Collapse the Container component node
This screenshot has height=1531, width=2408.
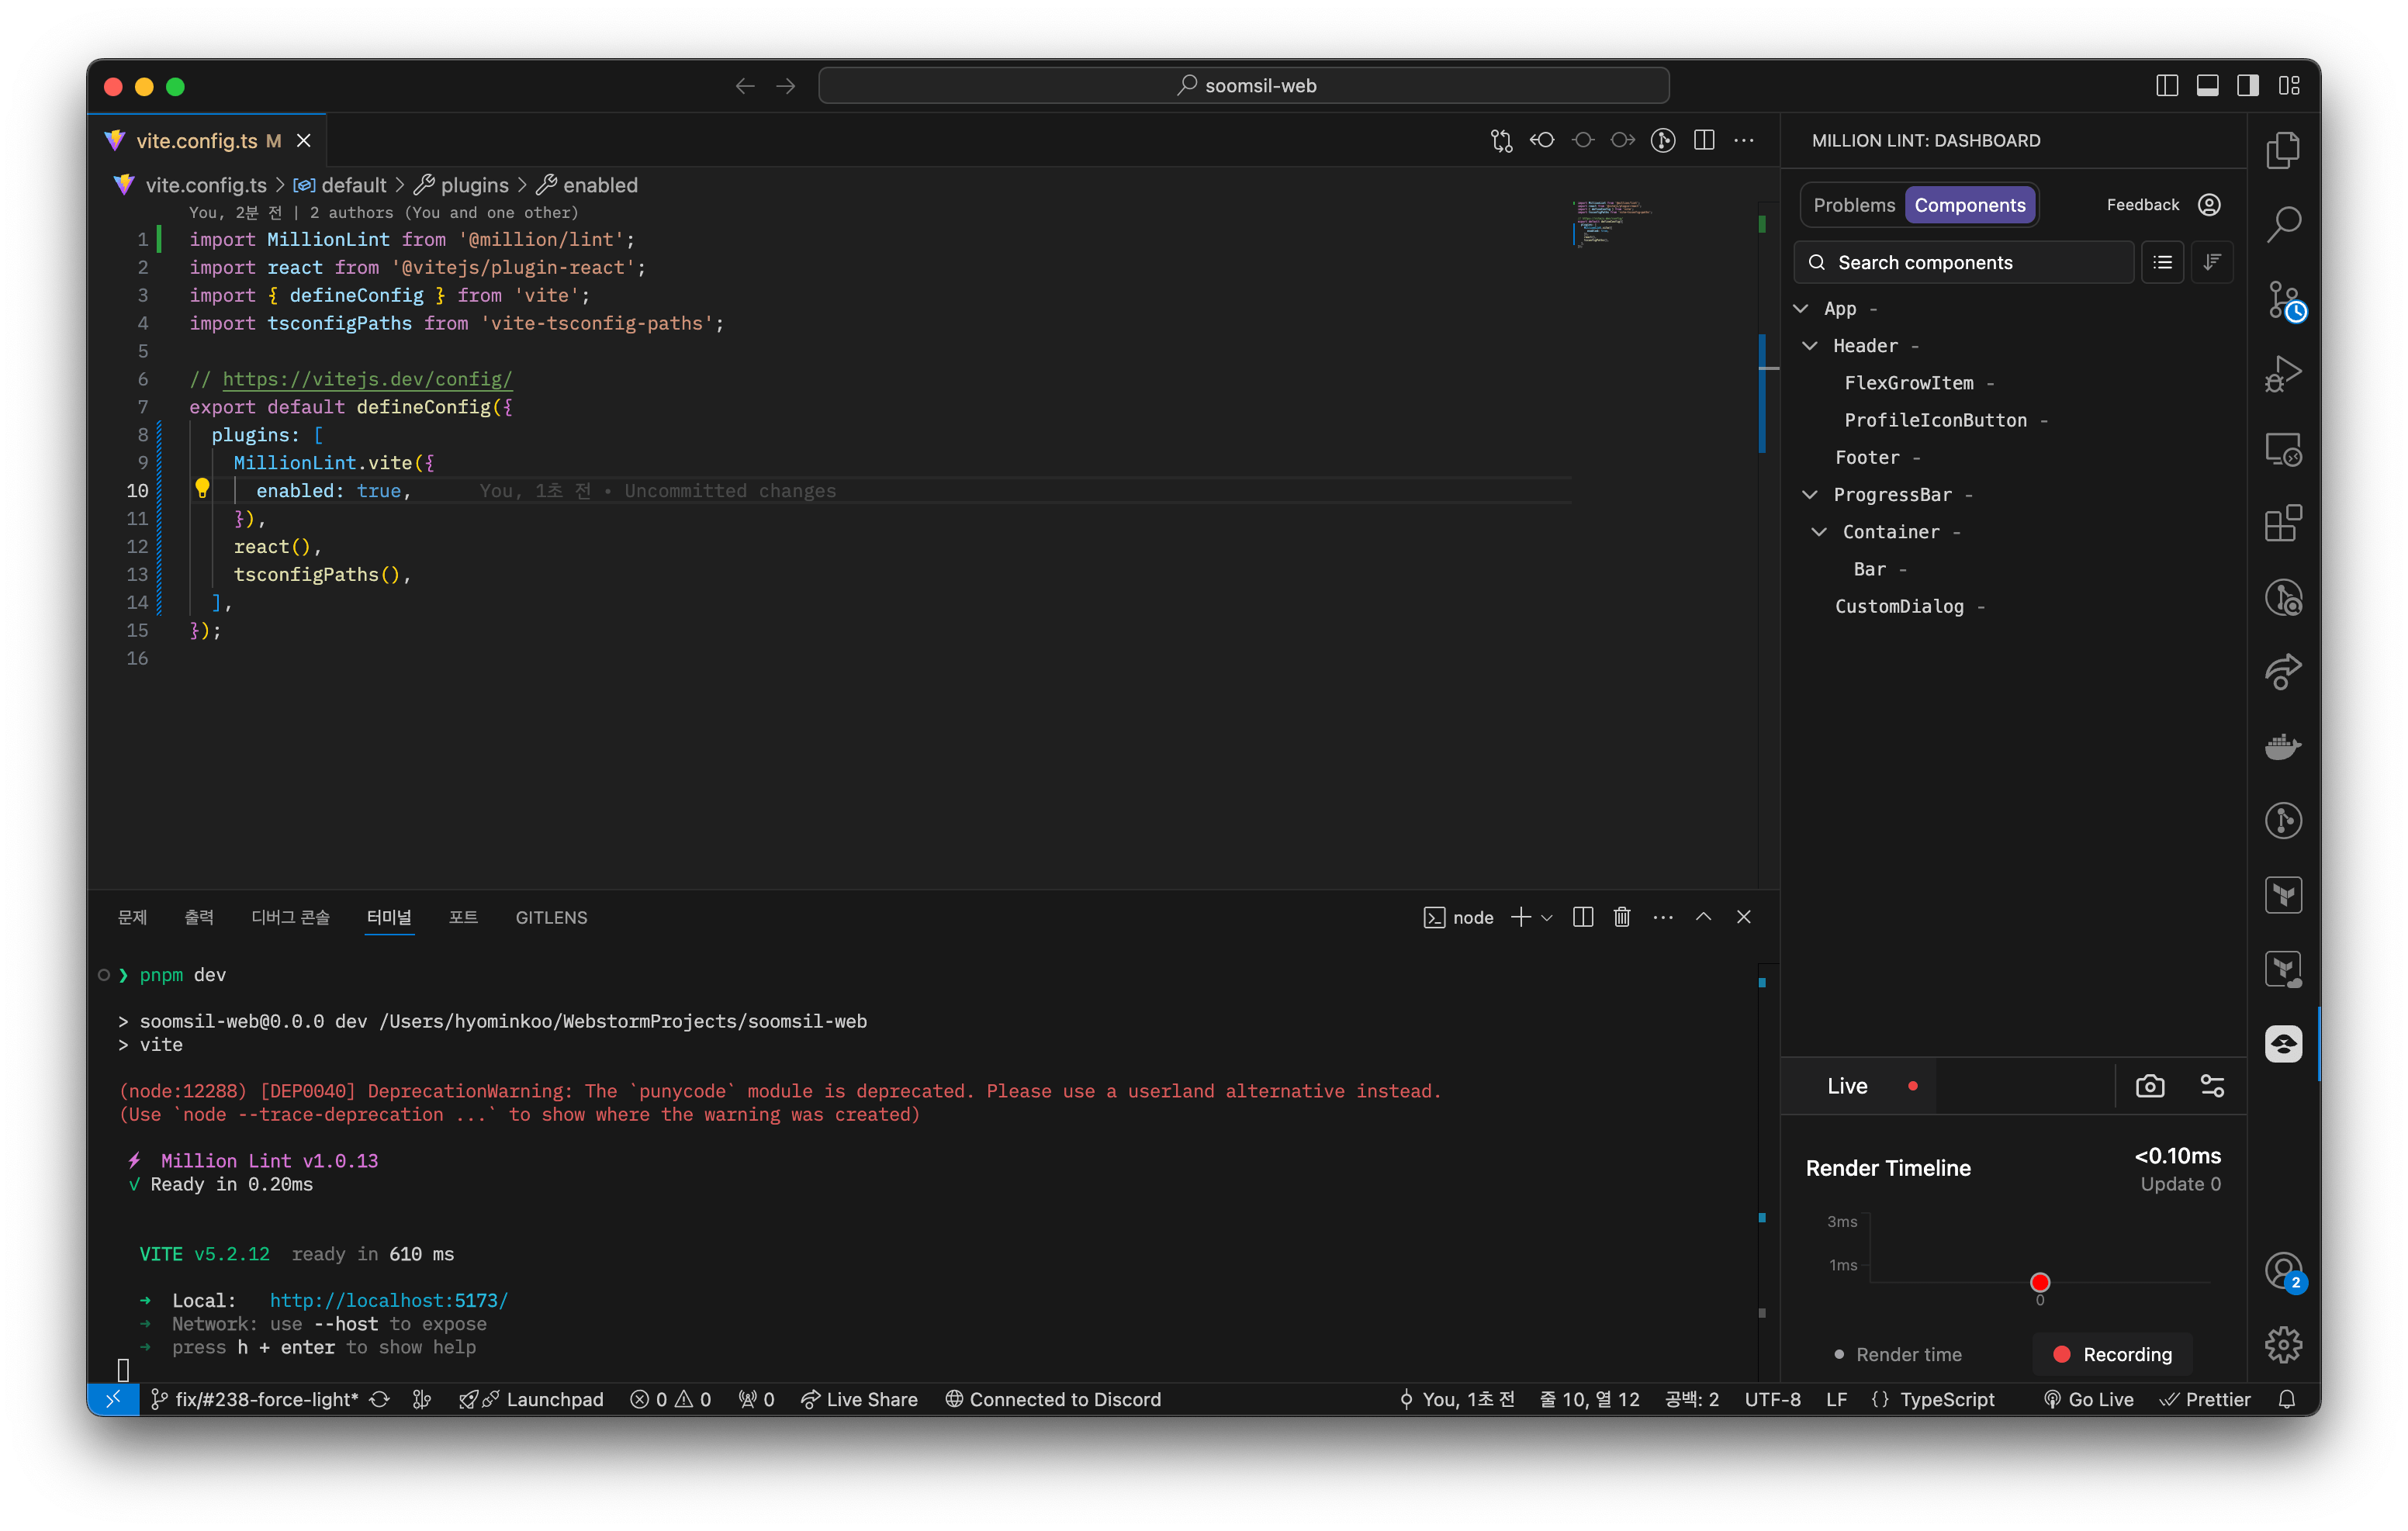[1819, 532]
